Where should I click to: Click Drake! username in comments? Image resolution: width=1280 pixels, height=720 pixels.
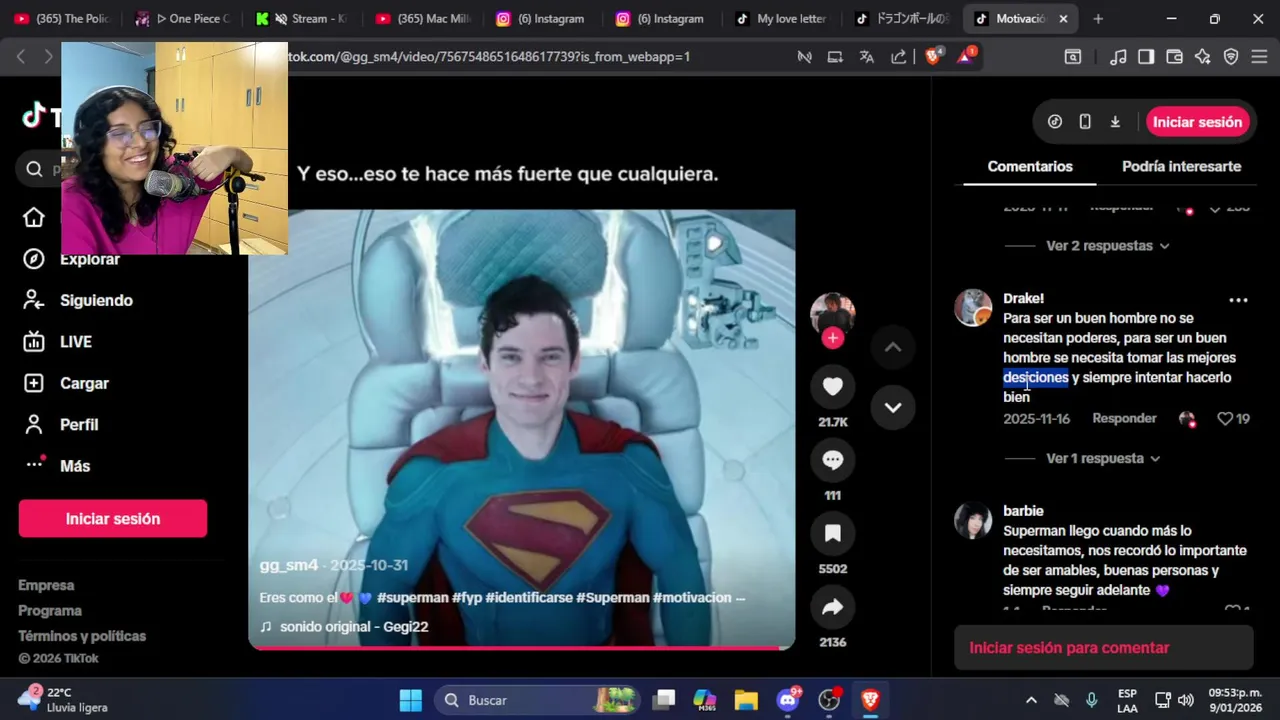pyautogui.click(x=1023, y=298)
